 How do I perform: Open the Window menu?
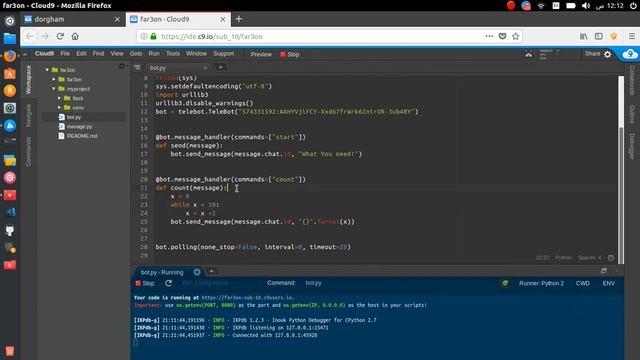point(196,54)
